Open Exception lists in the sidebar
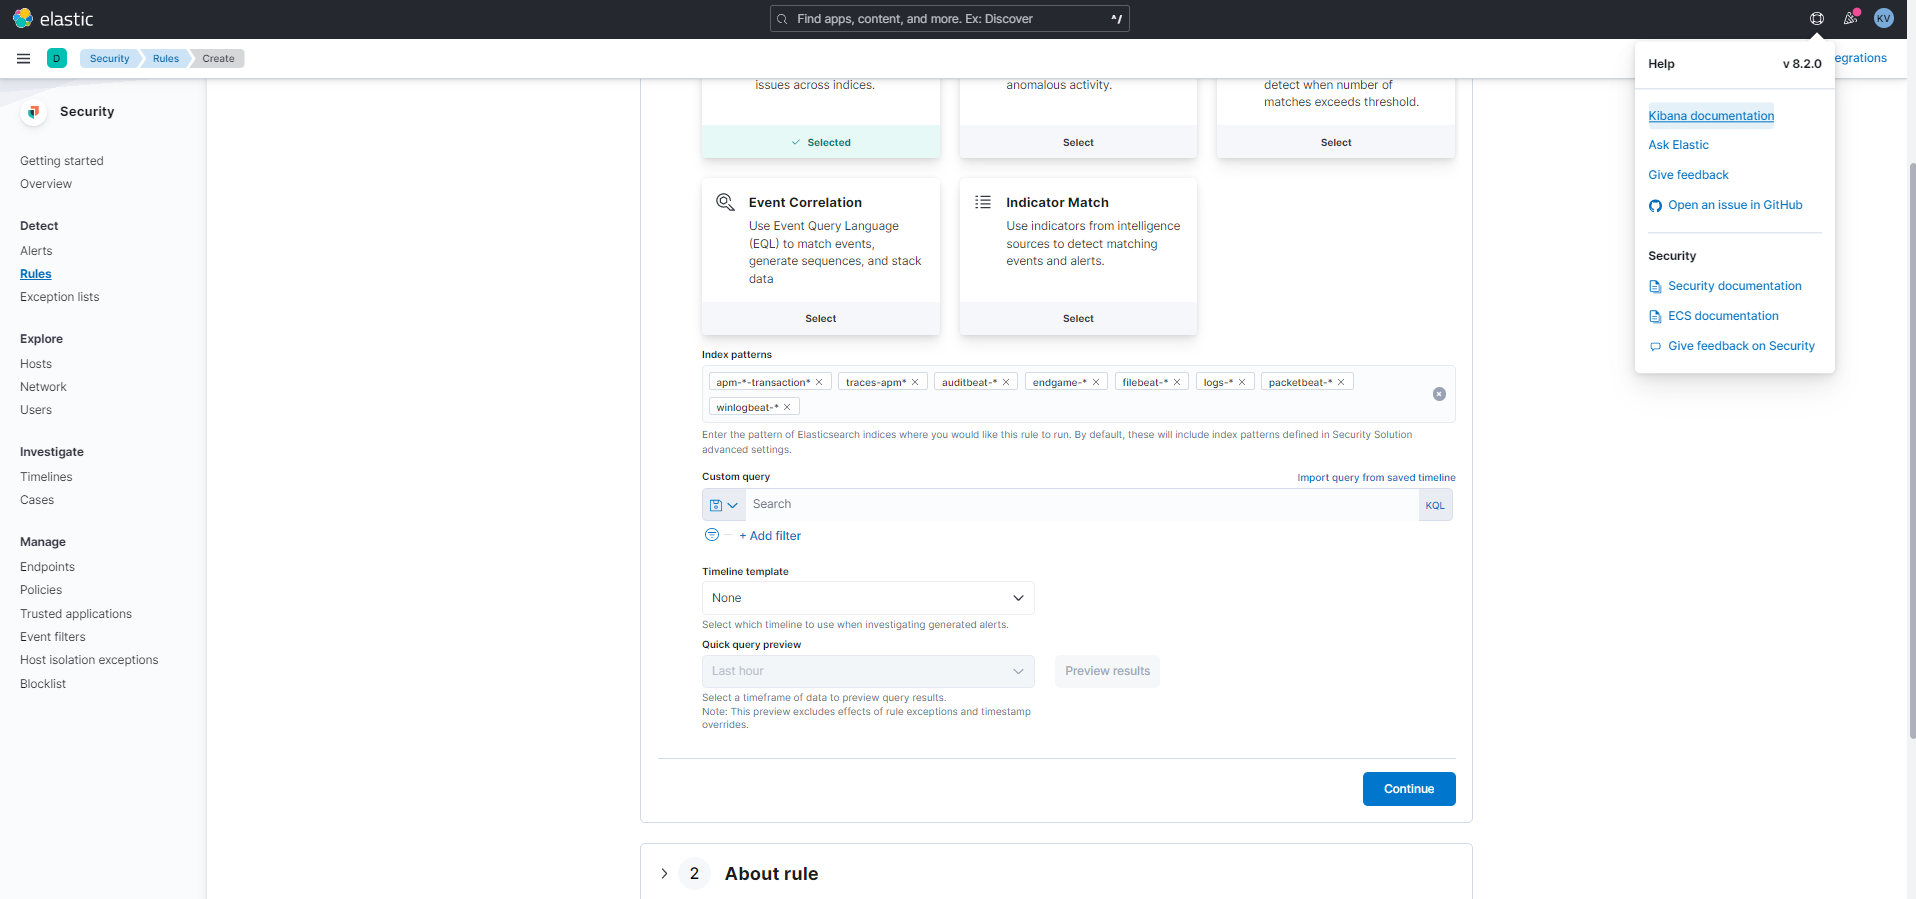Viewport: 1916px width, 899px height. (60, 297)
